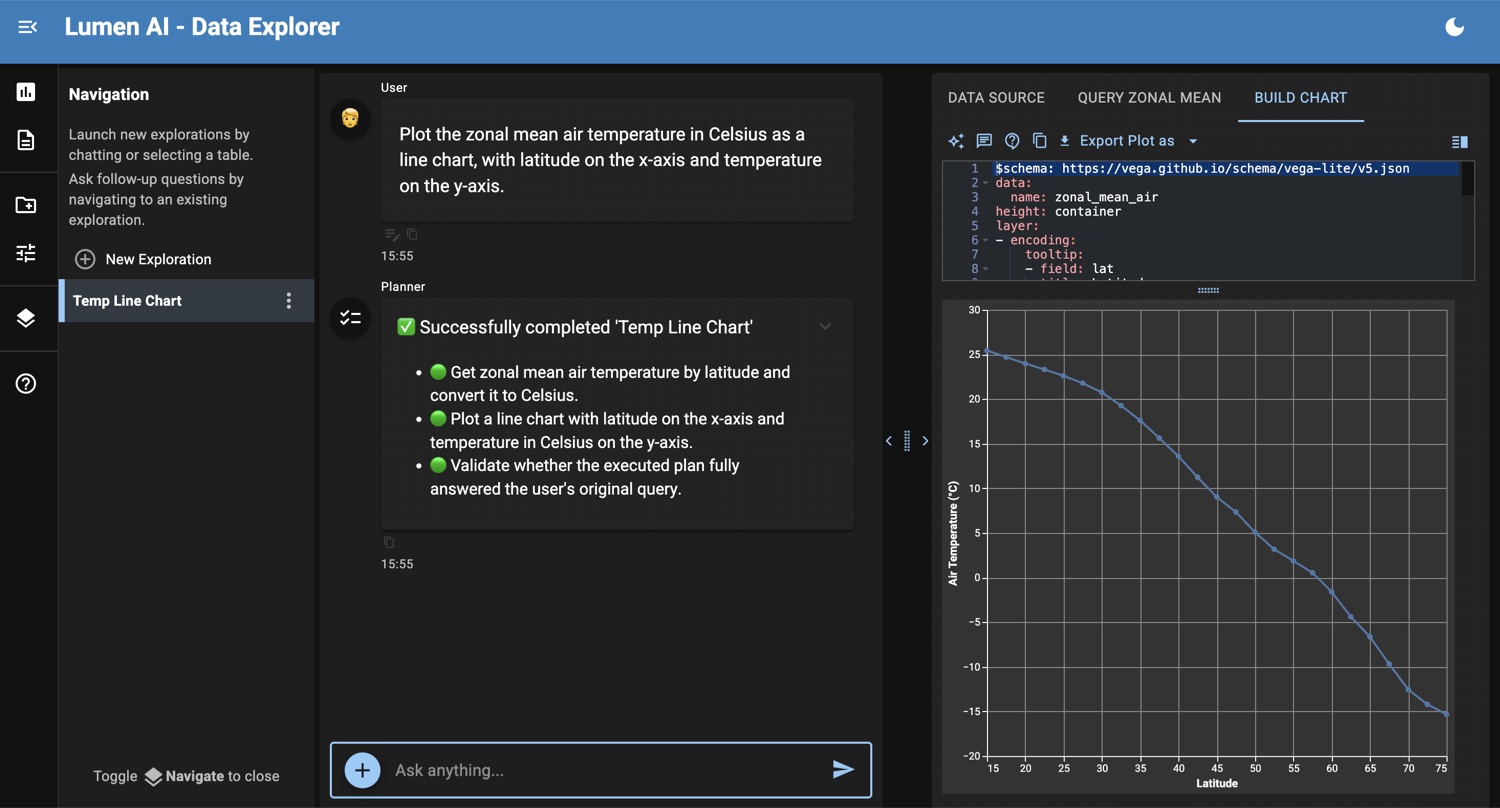This screenshot has height=808, width=1500.
Task: Expand panel with right chevron on divider
Action: pos(925,441)
